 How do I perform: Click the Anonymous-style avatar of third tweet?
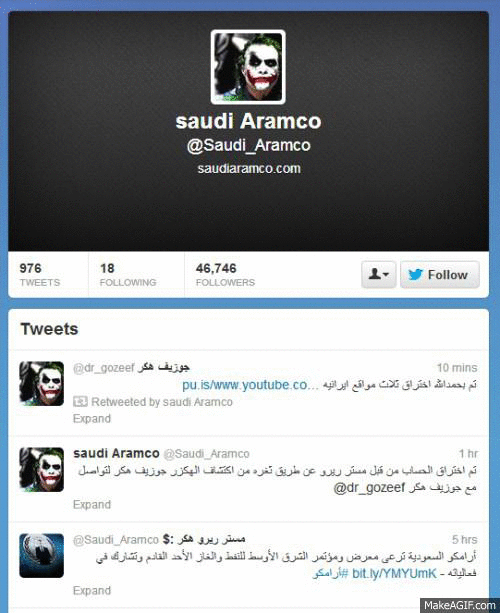pos(41,556)
